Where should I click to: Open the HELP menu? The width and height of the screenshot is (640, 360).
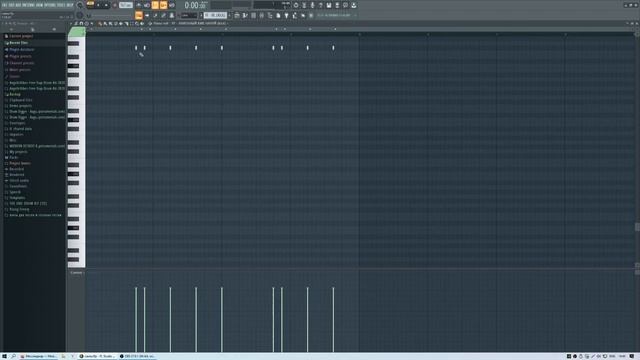pyautogui.click(x=70, y=5)
